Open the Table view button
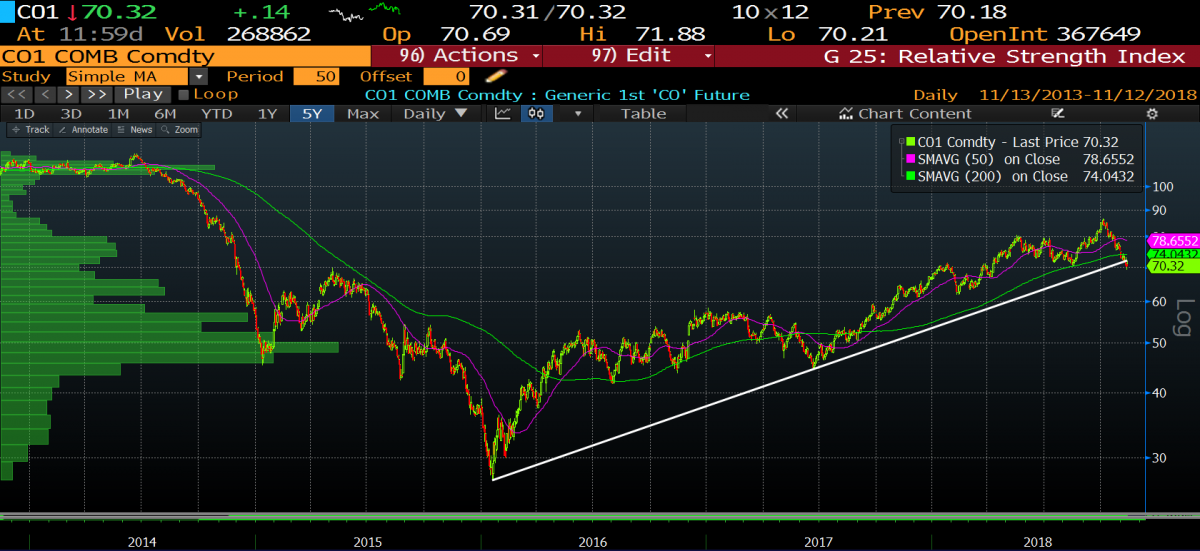 (643, 114)
